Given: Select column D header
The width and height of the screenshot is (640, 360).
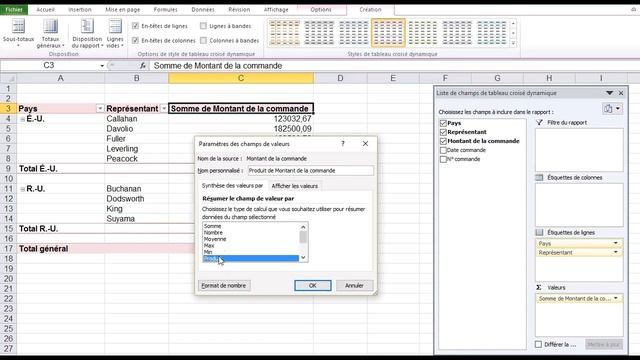Looking at the screenshot, I should point(340,78).
